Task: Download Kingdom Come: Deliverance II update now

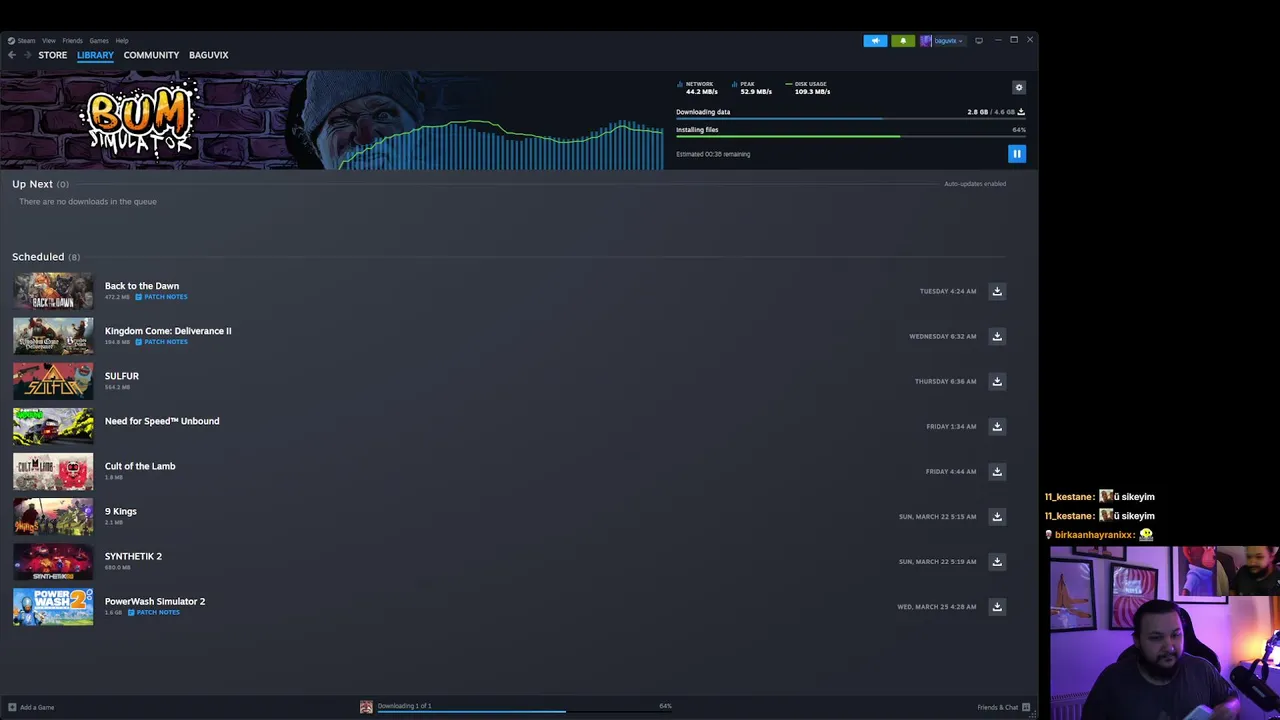Action: [997, 336]
